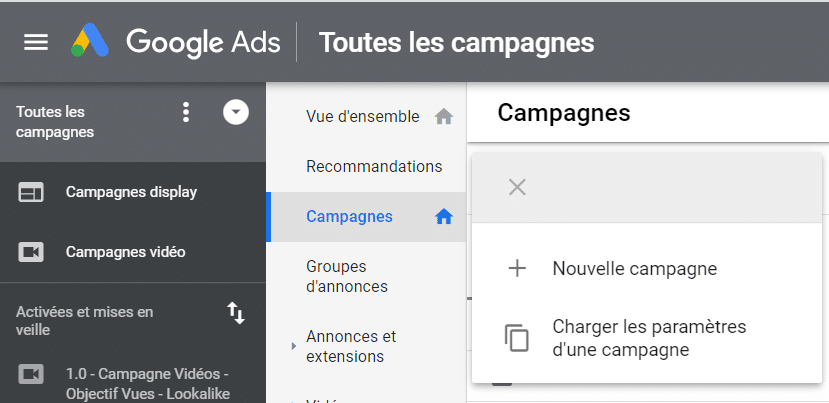Select Campagnes vidéo in sidebar

coord(125,252)
